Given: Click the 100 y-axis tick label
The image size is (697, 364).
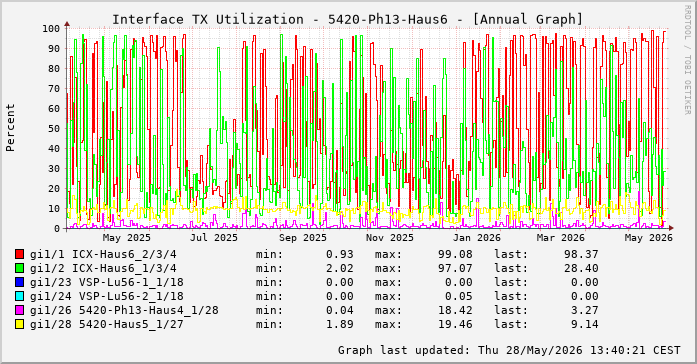Looking at the screenshot, I should pyautogui.click(x=51, y=29).
